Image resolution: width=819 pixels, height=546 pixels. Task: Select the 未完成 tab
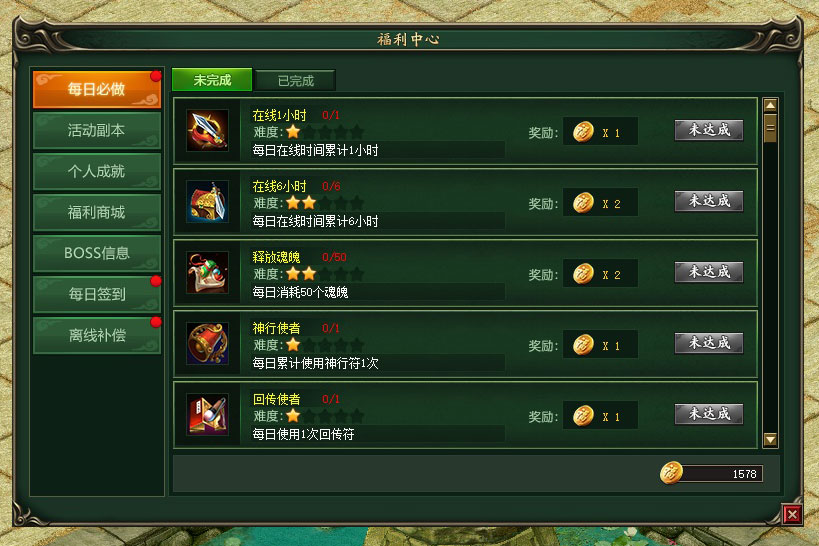tap(212, 80)
